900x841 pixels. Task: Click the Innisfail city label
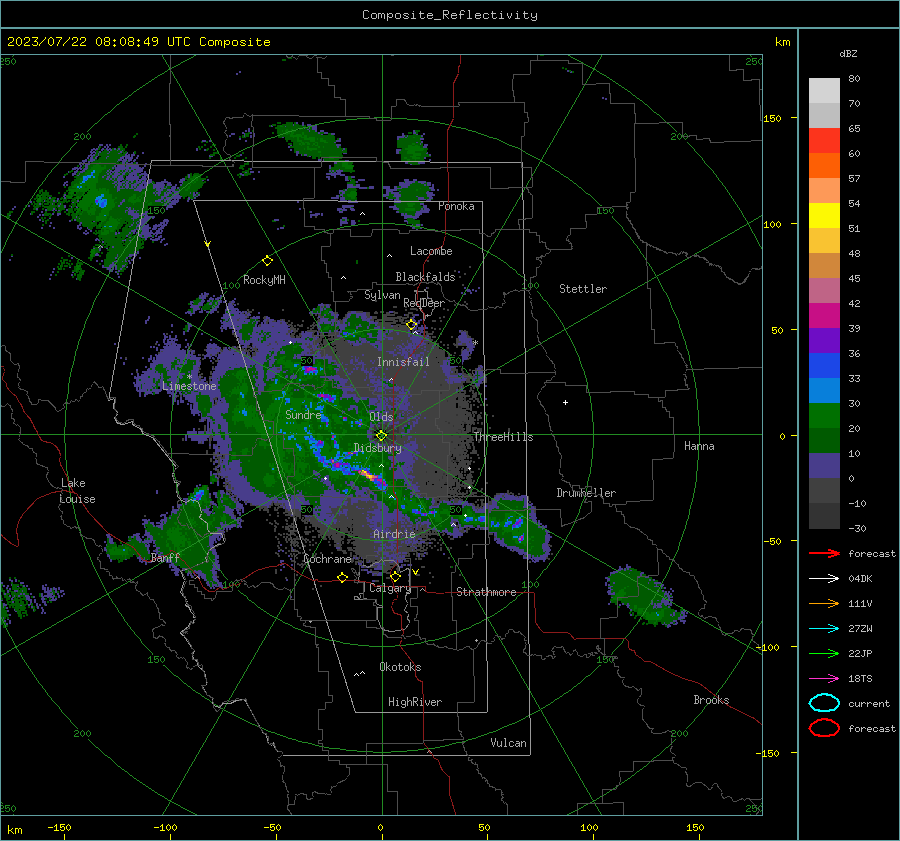tap(403, 362)
